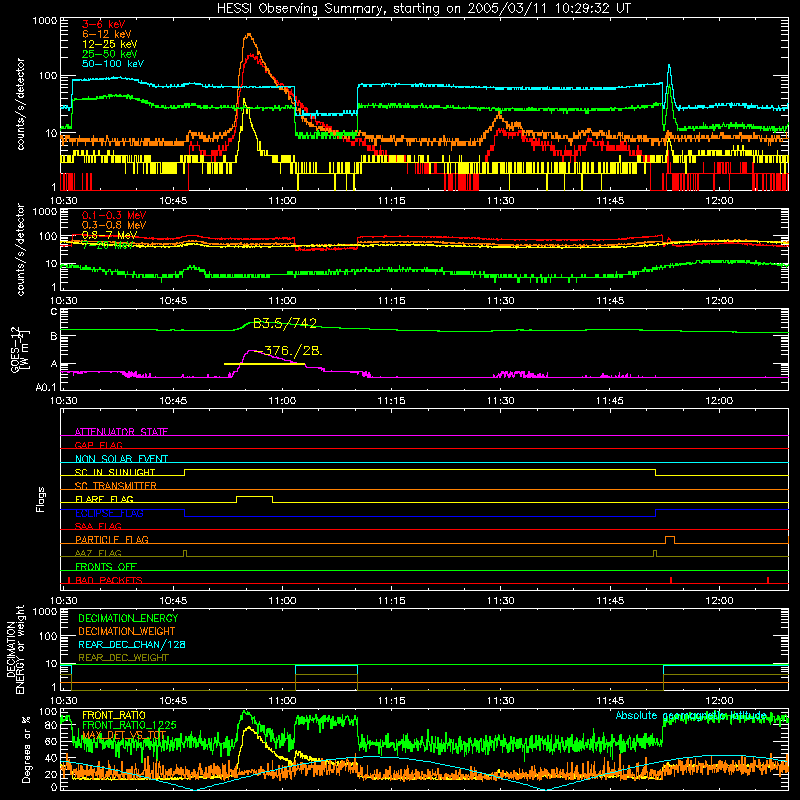800x800 pixels.
Task: Click the 'REAR_DEC_CHAN/128' legend label
Action: click(x=132, y=644)
